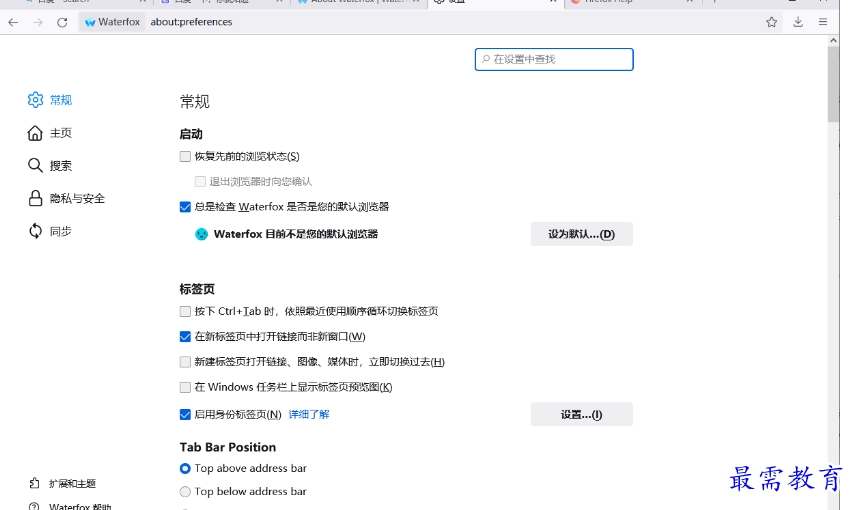Click the scrollbar up arrow
This screenshot has width=851, height=510.
click(833, 40)
